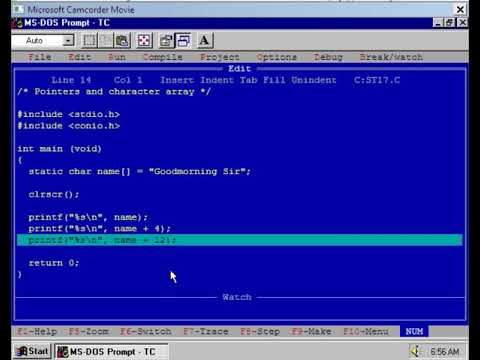Click the static char name[] declaration line
The width and height of the screenshot is (480, 360).
coord(140,172)
